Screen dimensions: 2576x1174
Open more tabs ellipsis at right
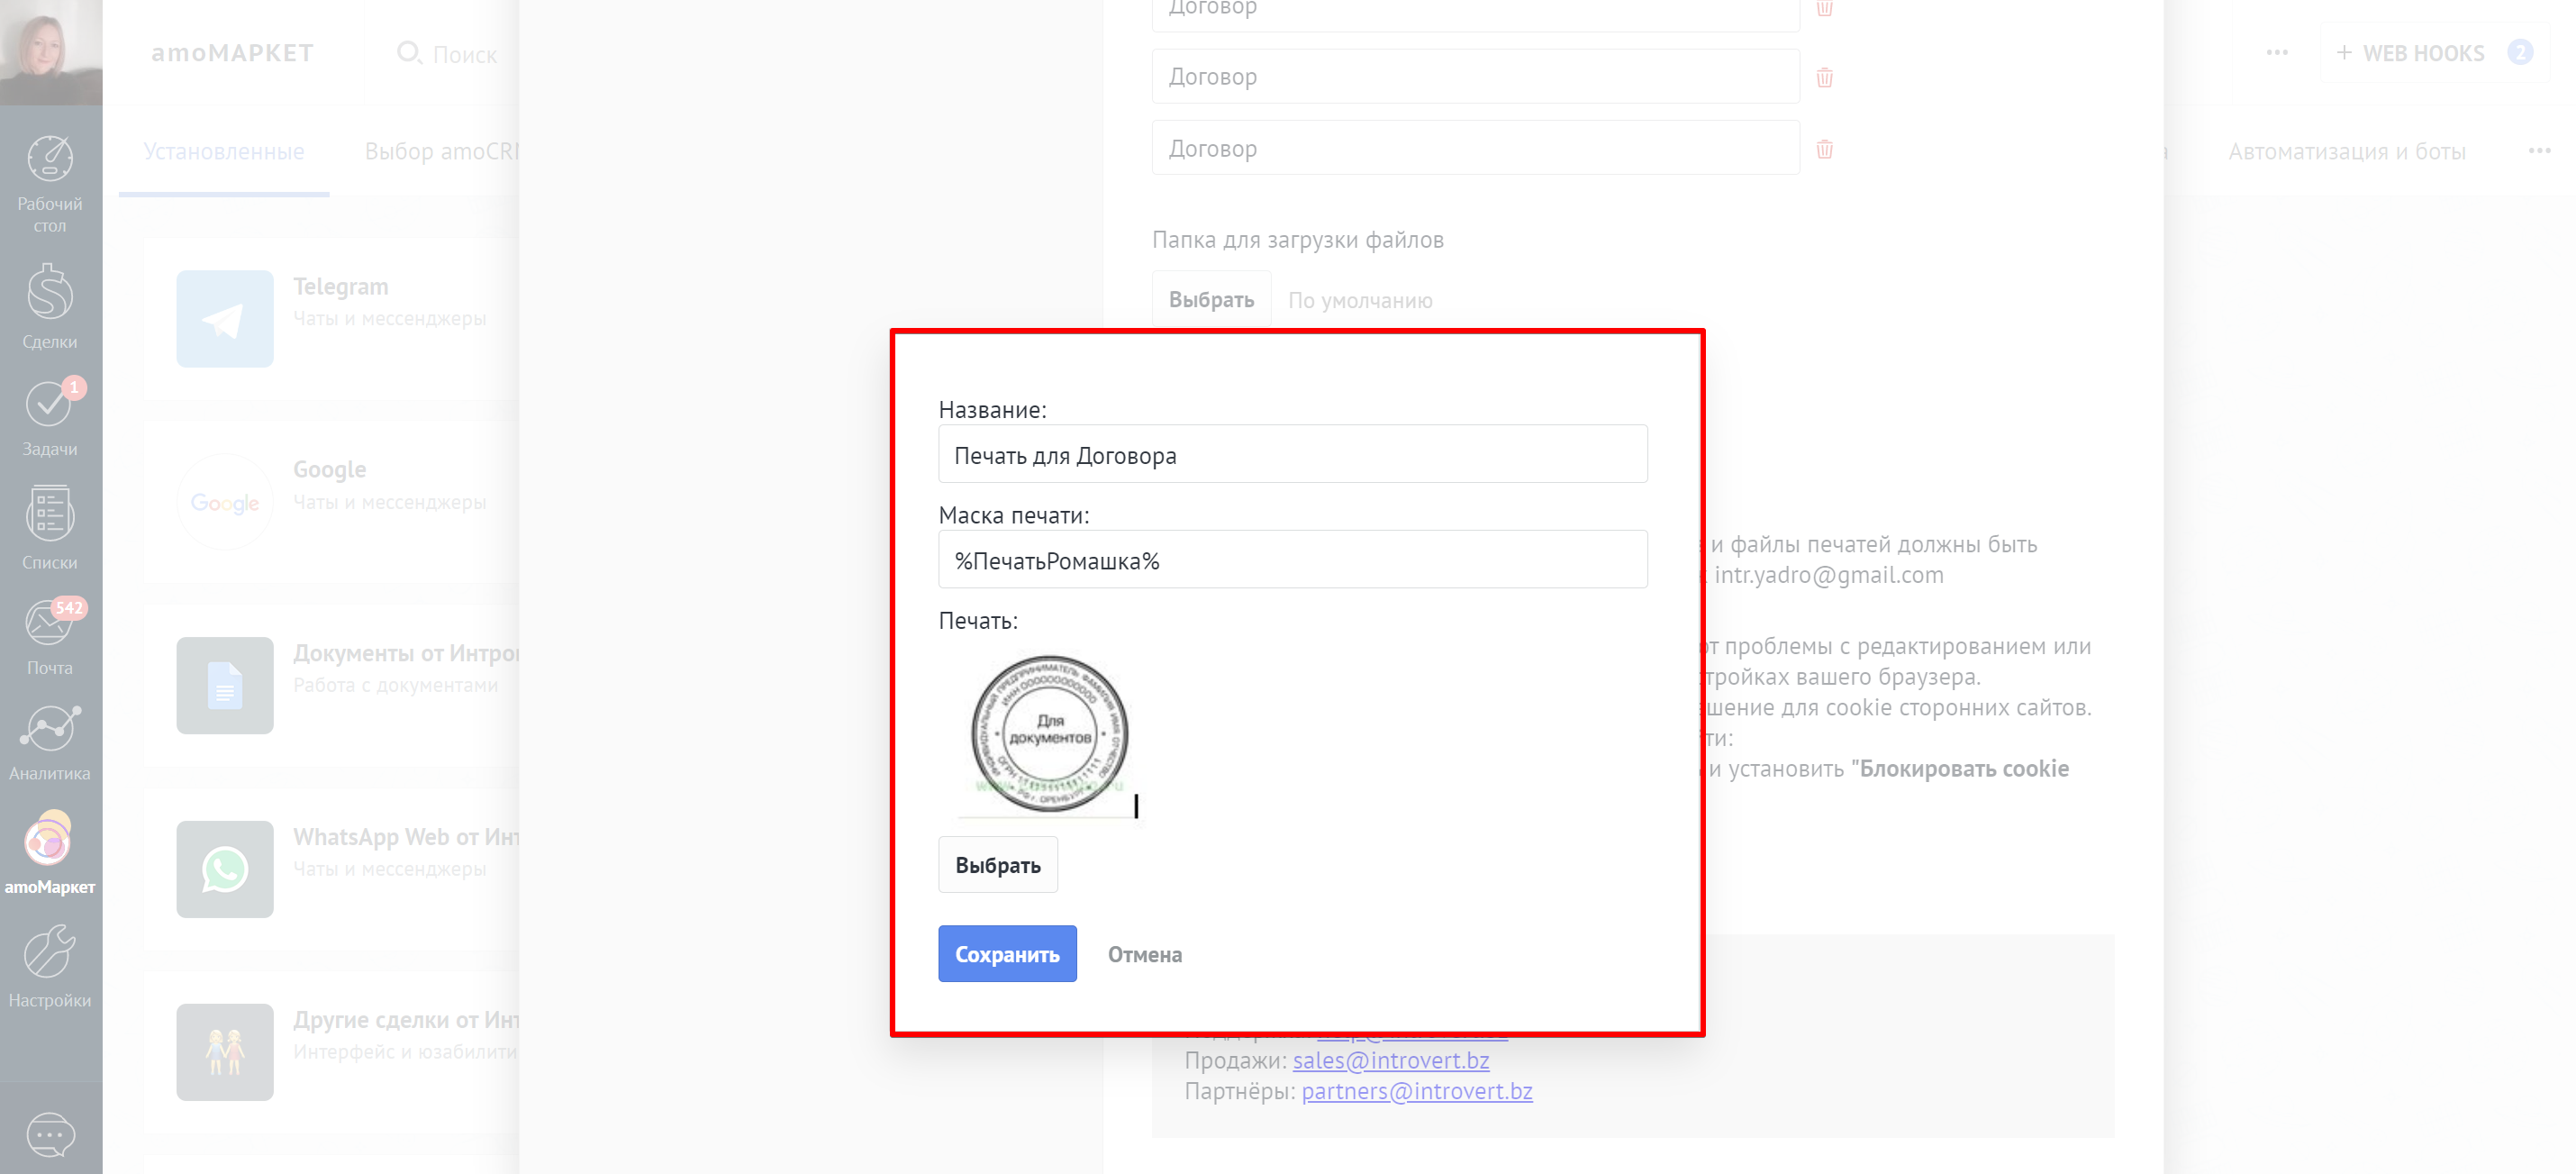2539,151
